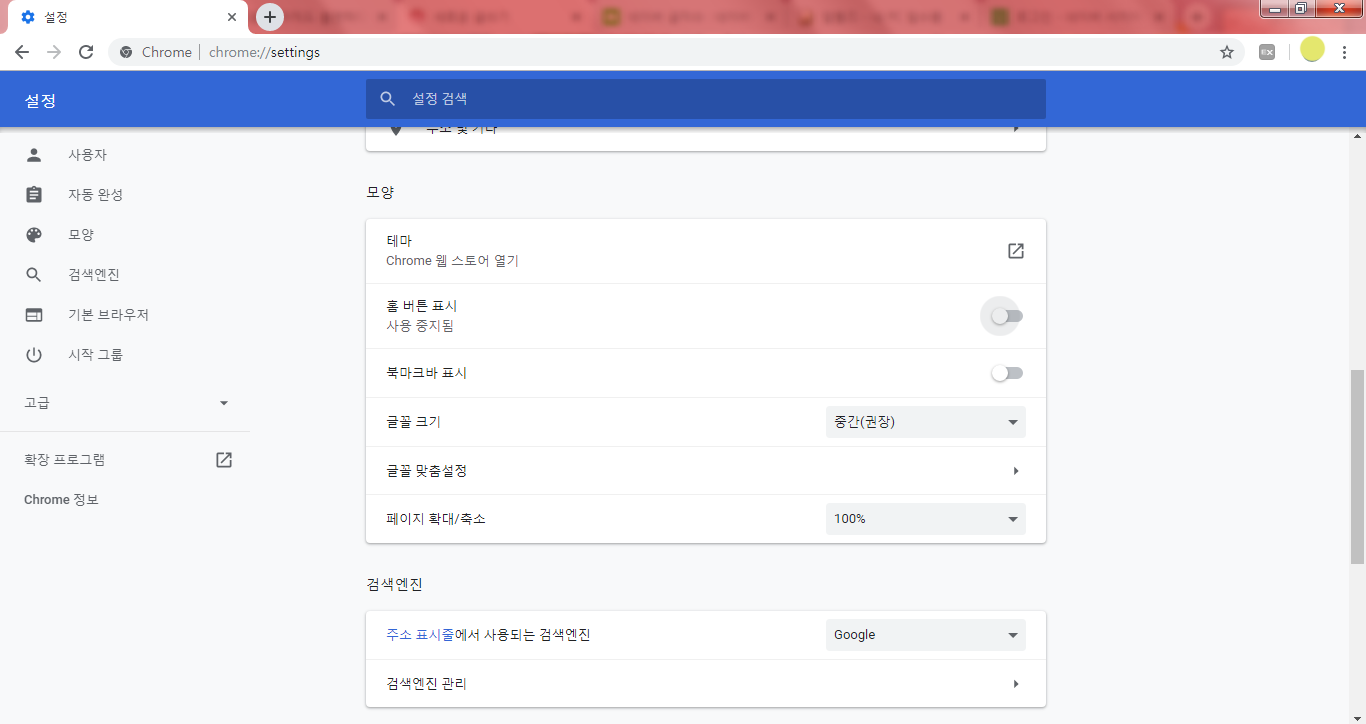Click the gear icon on 설정 tab

click(28, 17)
